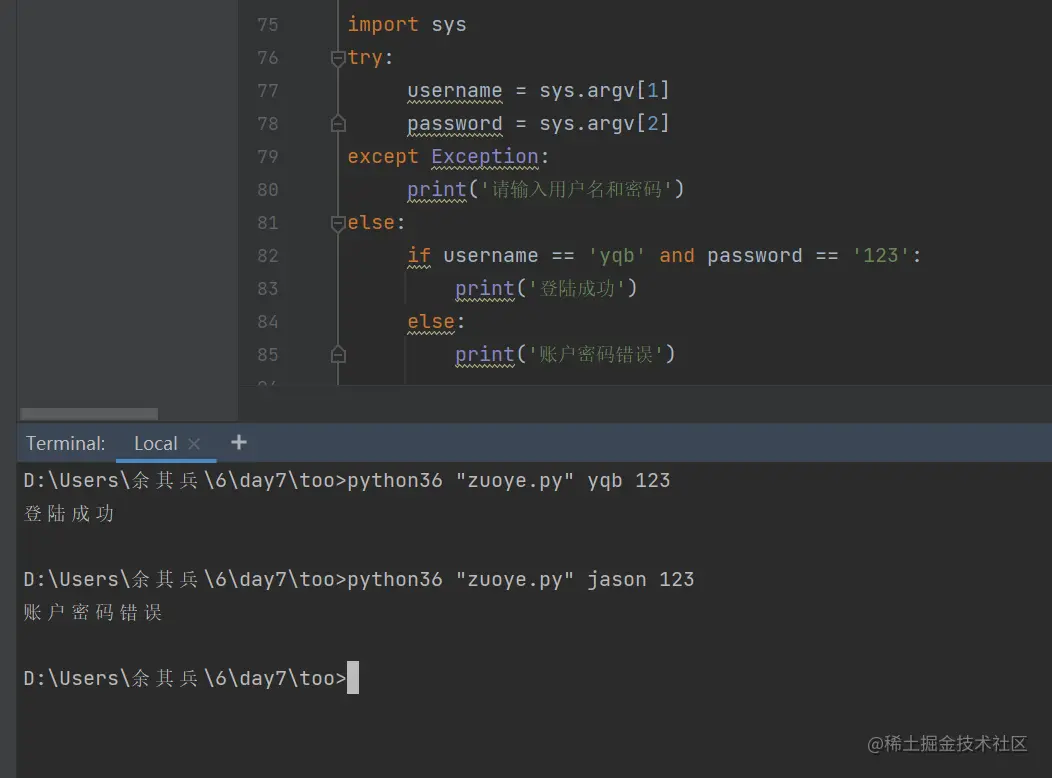Click the string '请输入用户名和密码'
This screenshot has width=1052, height=778.
click(x=577, y=190)
